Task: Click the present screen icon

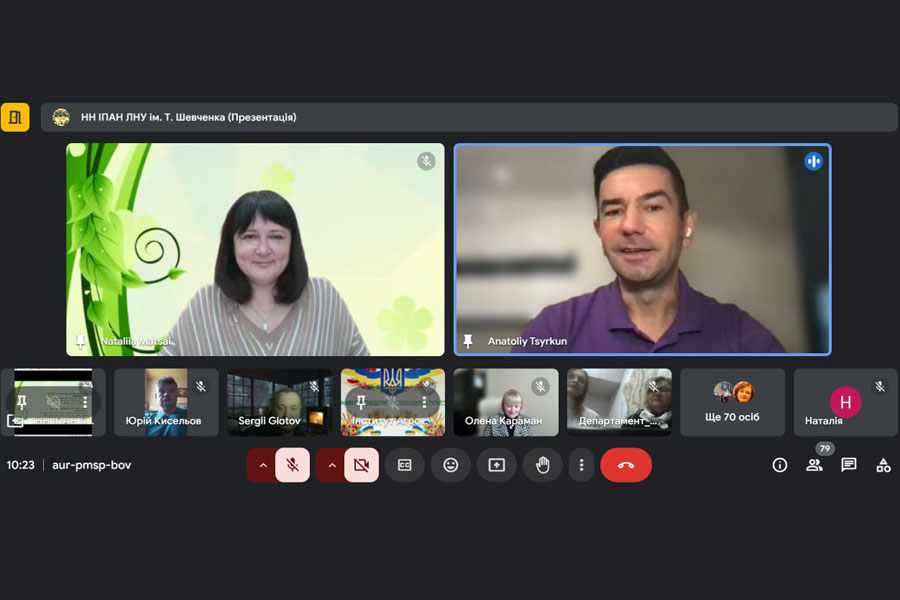Action: pos(496,465)
